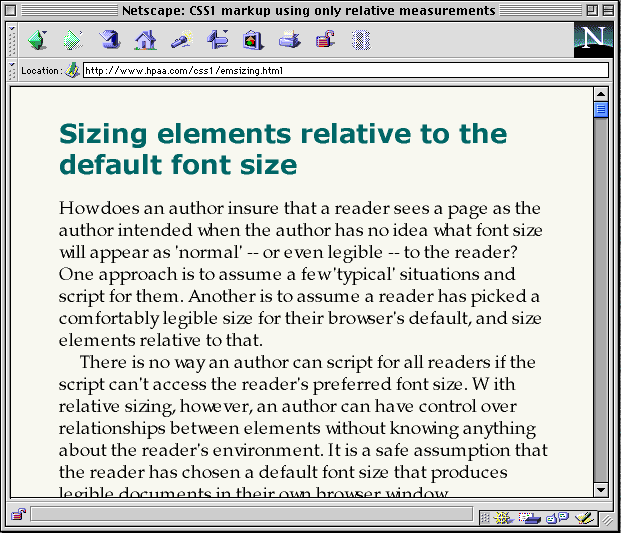Viewport: 621px width, 533px height.
Task: Click the Back navigation arrow
Action: 37,41
